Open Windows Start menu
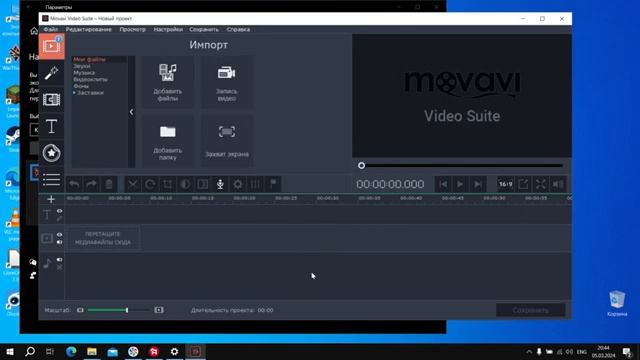640x360 pixels. [10, 352]
